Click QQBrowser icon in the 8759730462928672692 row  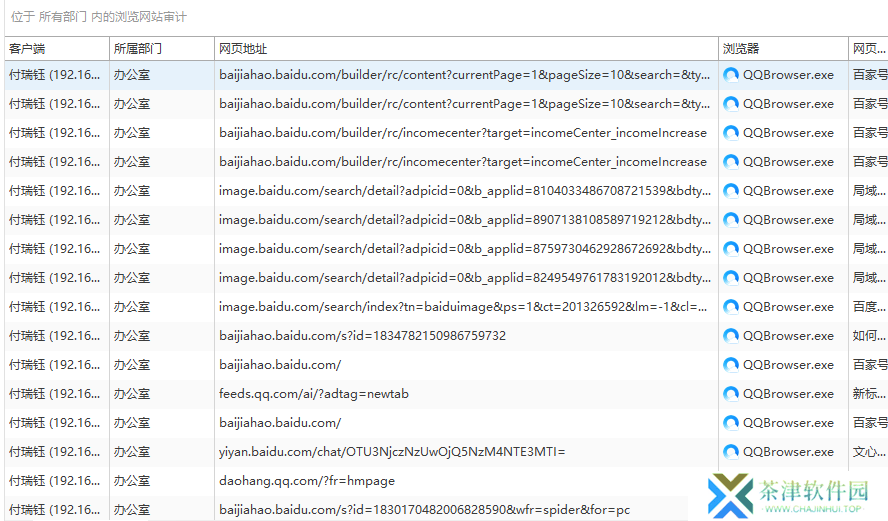(731, 249)
